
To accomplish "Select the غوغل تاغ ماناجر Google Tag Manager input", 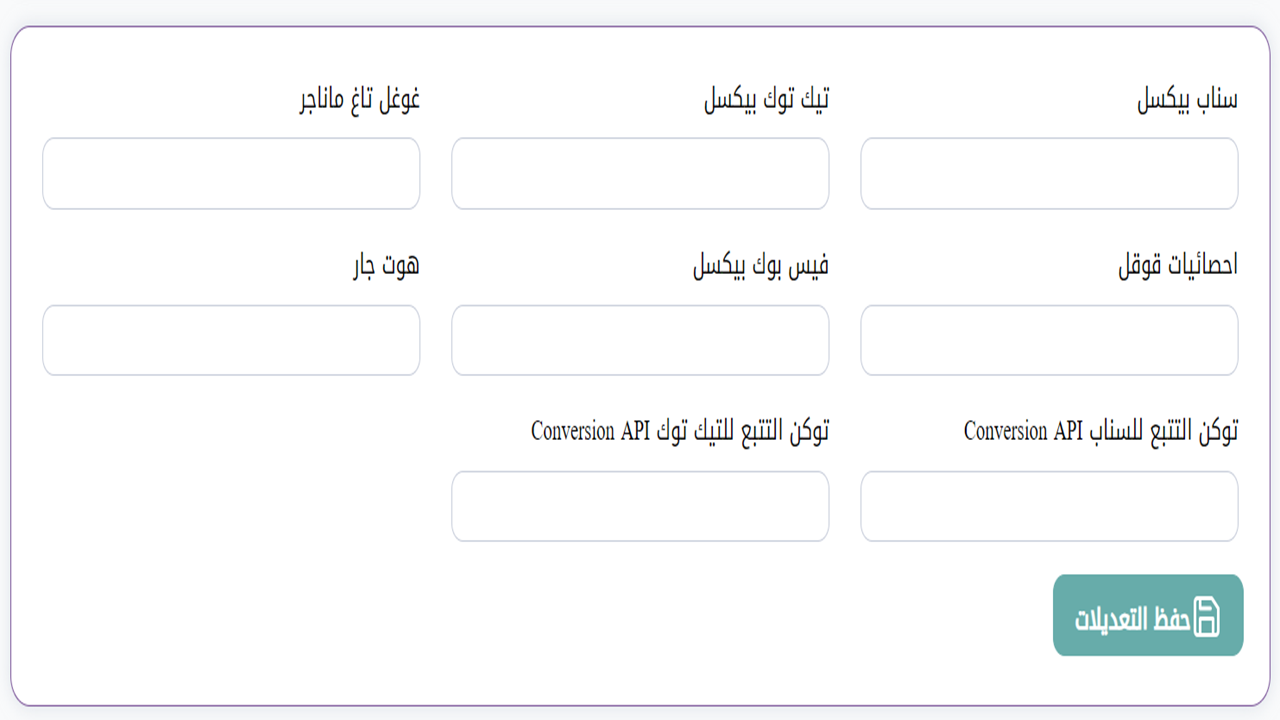I will 231,174.
